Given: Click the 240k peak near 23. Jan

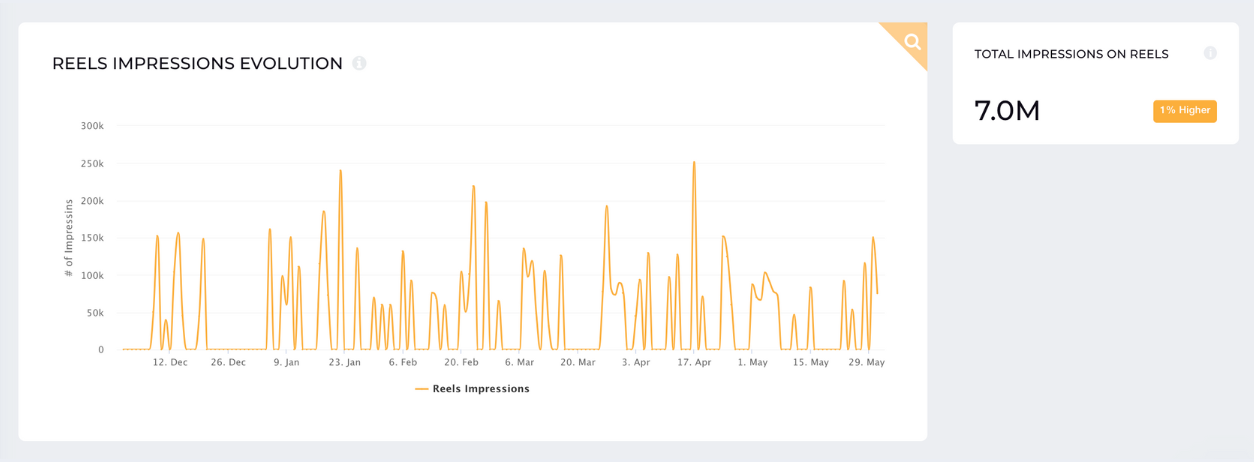Looking at the screenshot, I should [341, 171].
